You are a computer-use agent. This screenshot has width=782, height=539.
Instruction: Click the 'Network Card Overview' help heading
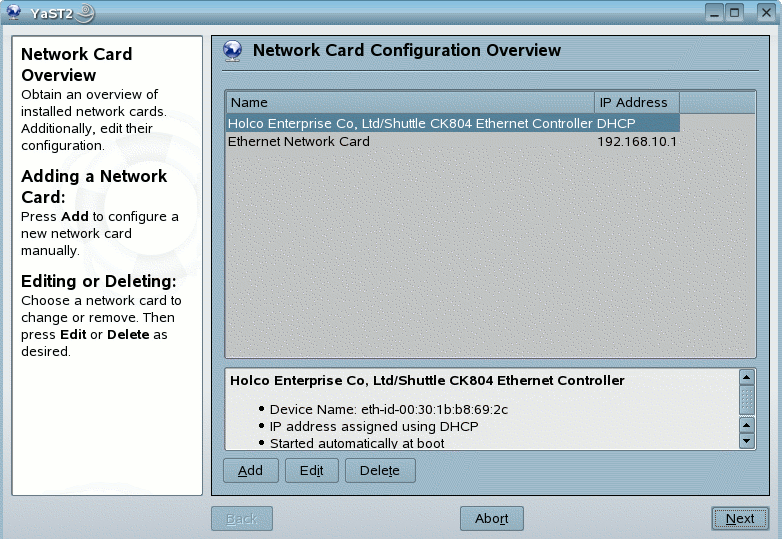coord(77,64)
